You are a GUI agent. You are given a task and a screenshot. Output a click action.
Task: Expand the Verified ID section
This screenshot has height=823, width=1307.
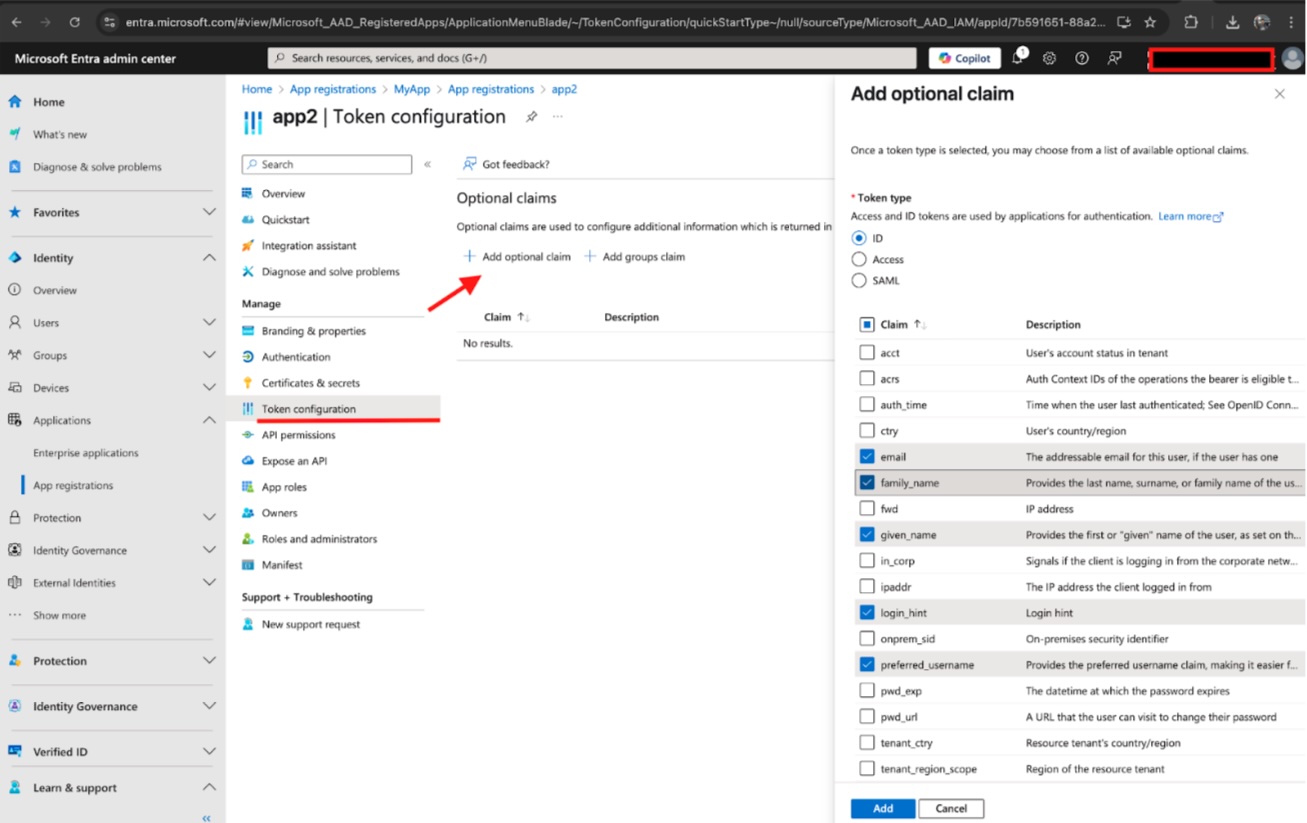[x=209, y=752]
